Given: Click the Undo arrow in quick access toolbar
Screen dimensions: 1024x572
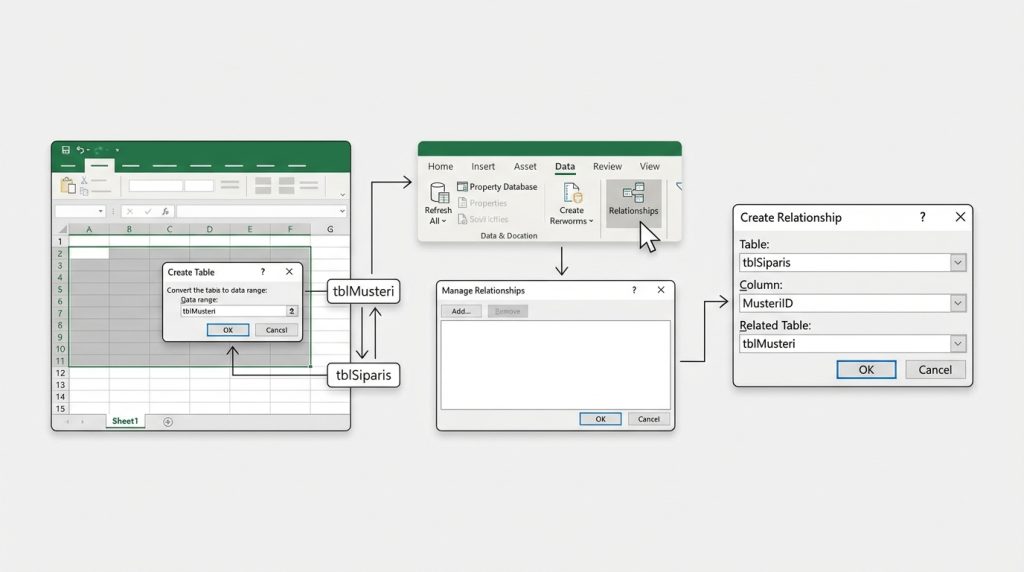Looking at the screenshot, I should [x=80, y=150].
